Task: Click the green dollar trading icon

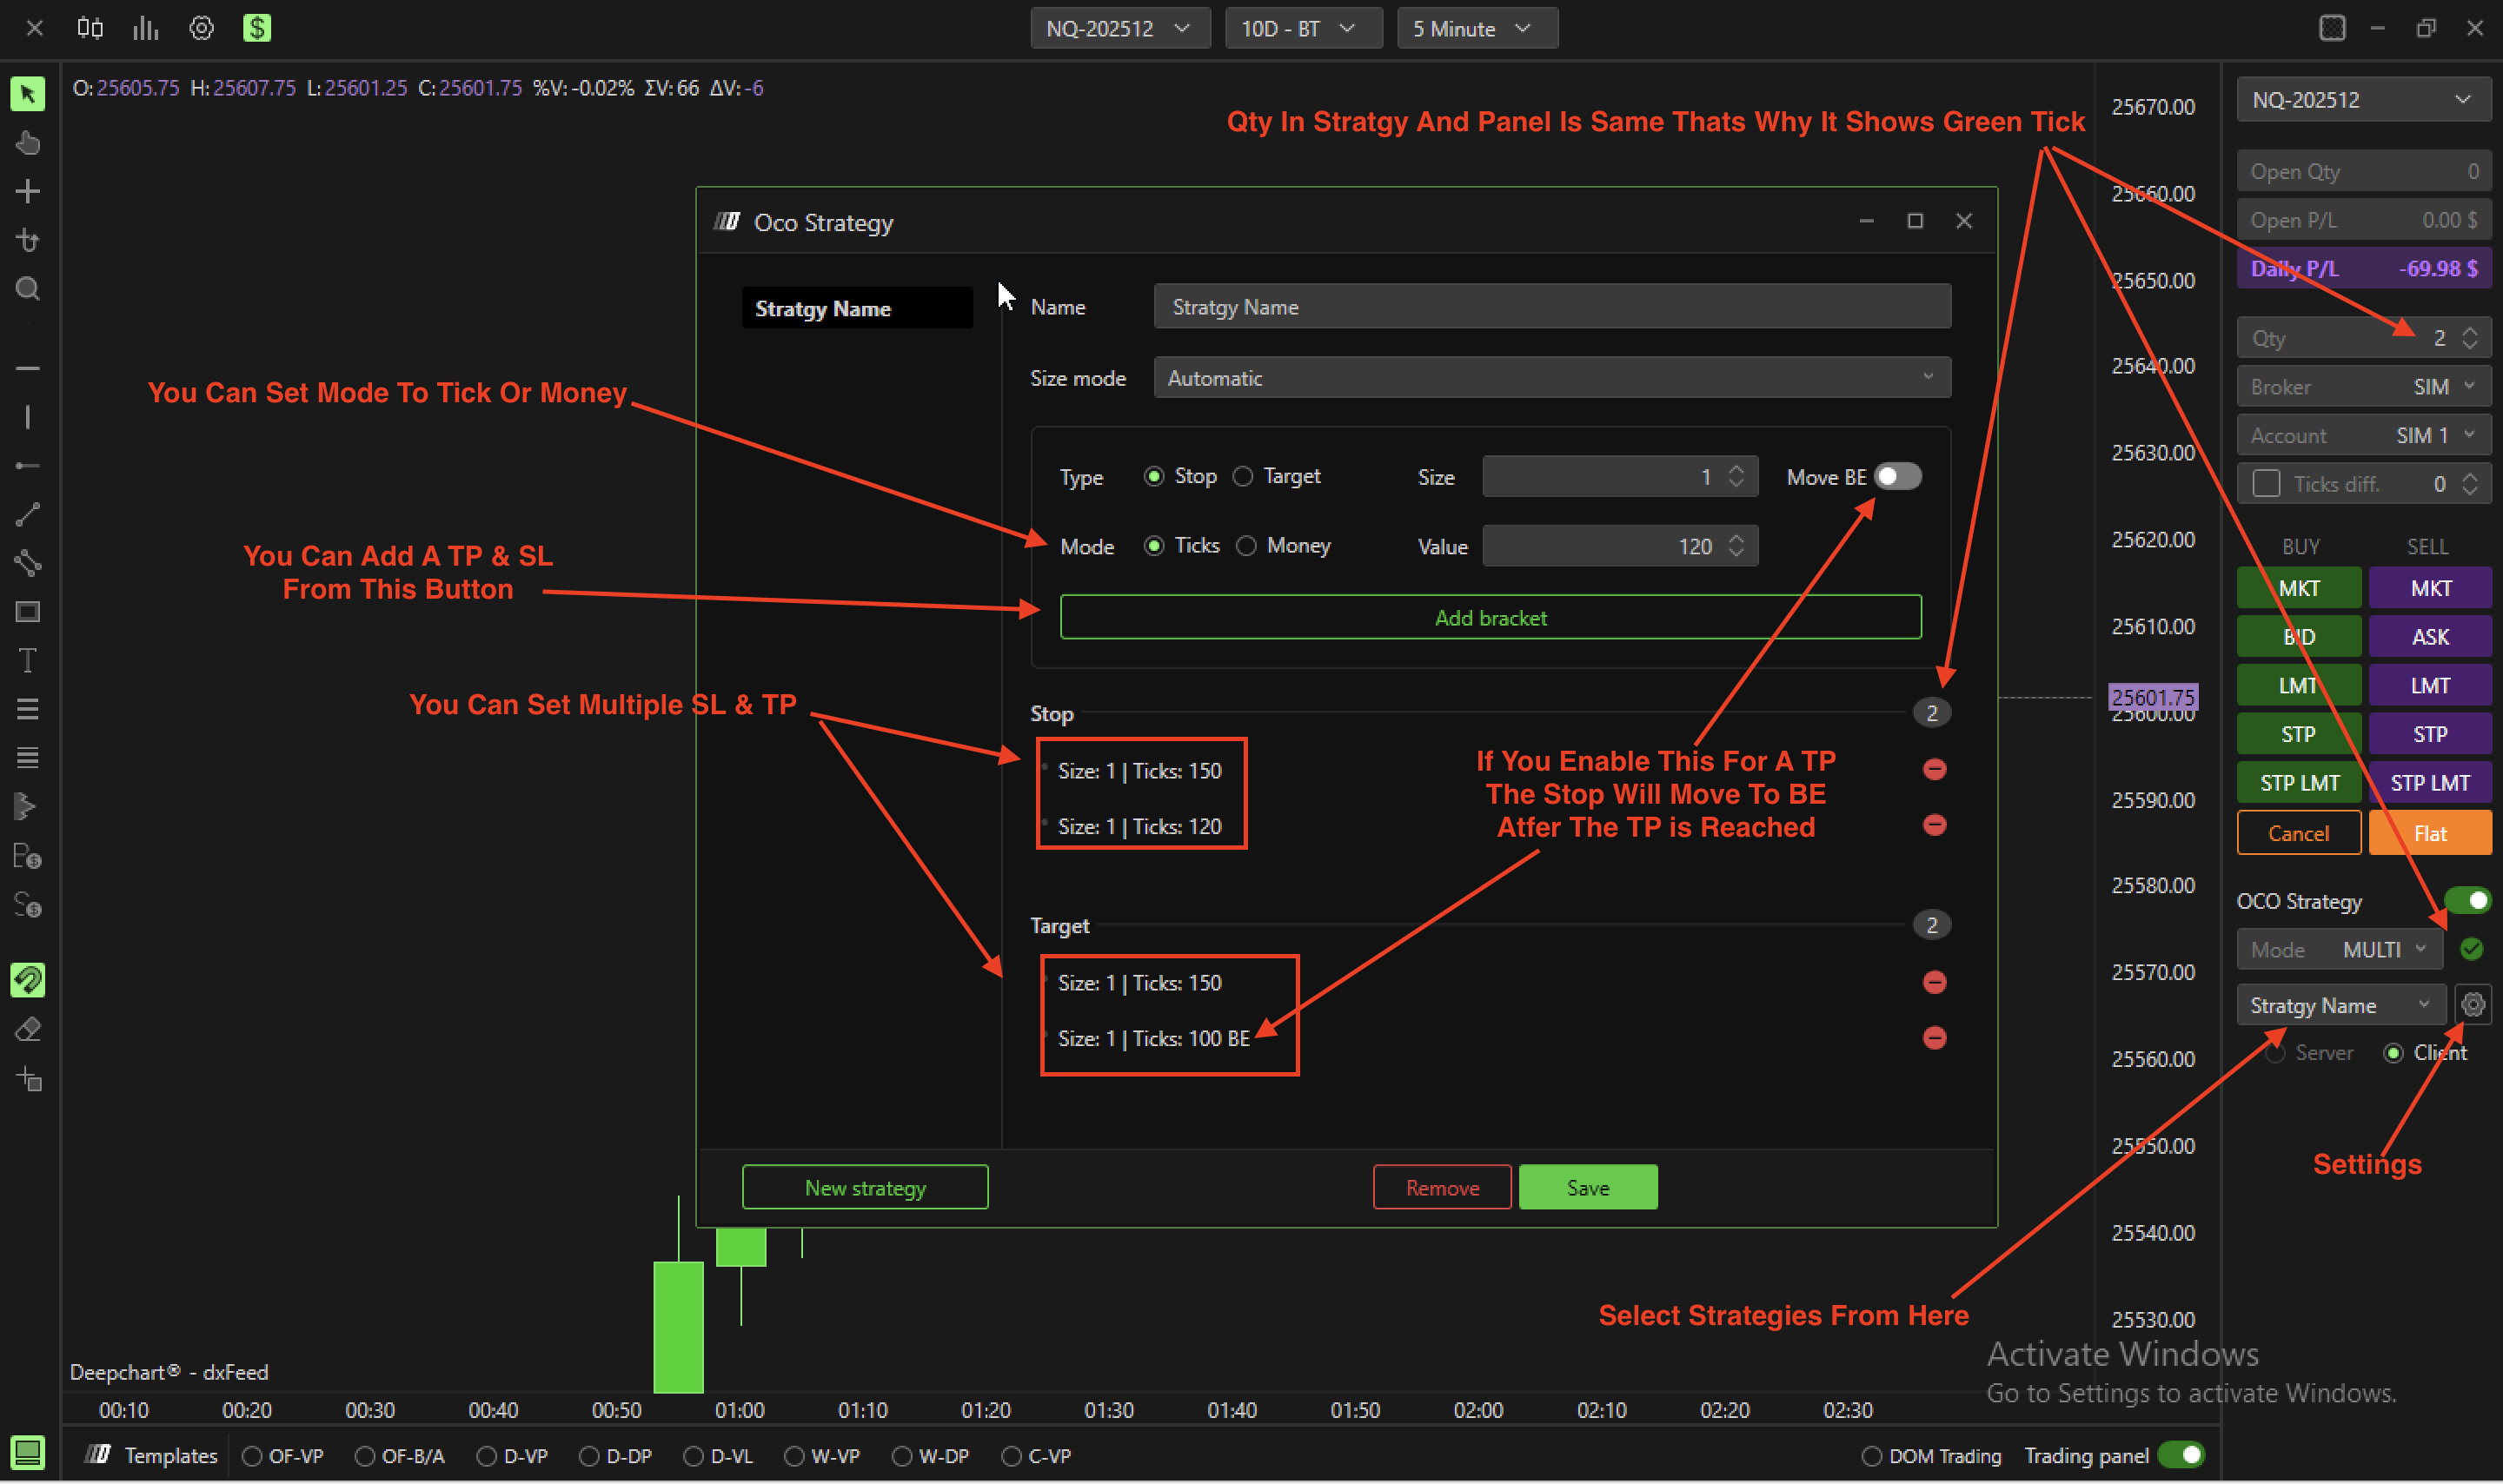Action: 257,28
